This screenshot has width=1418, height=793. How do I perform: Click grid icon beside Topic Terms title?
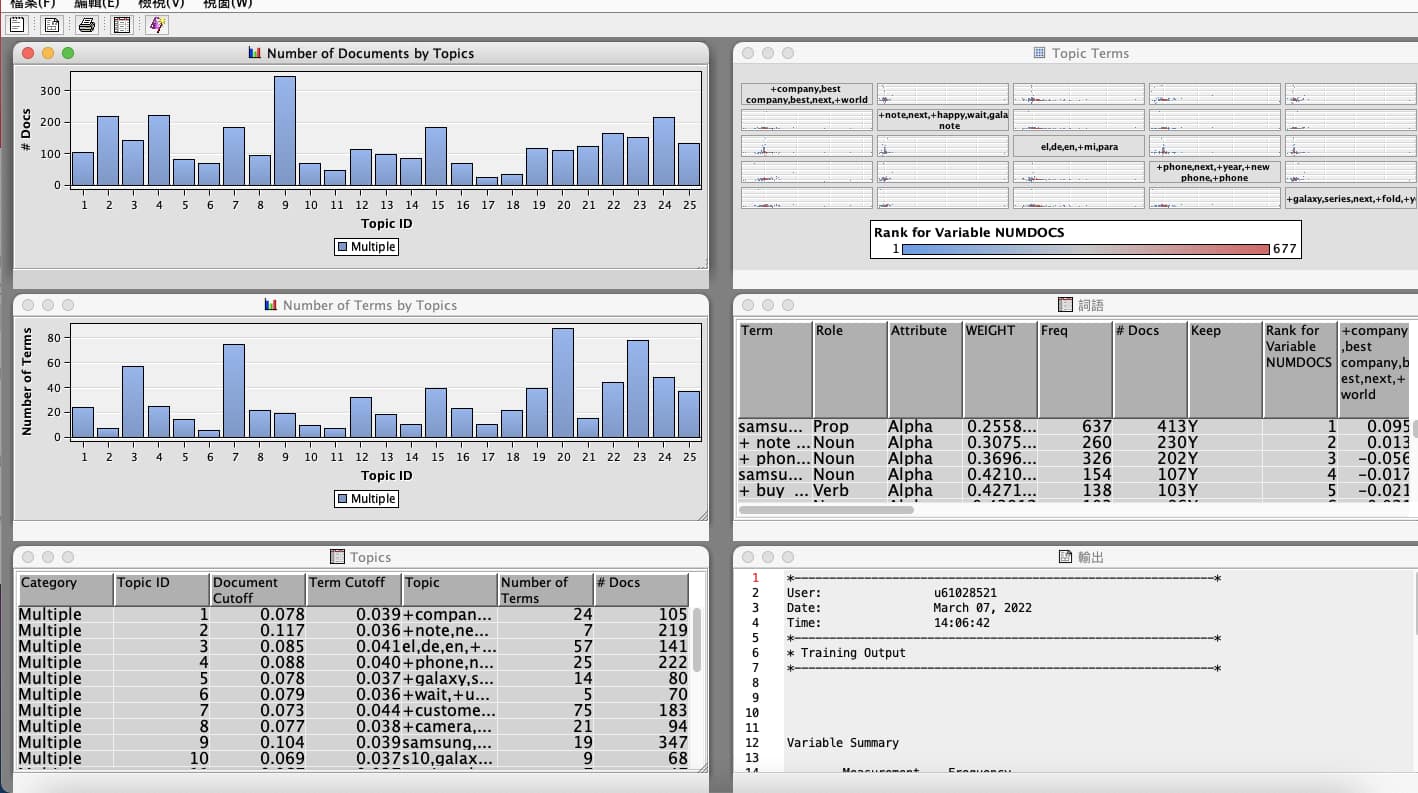[1039, 53]
